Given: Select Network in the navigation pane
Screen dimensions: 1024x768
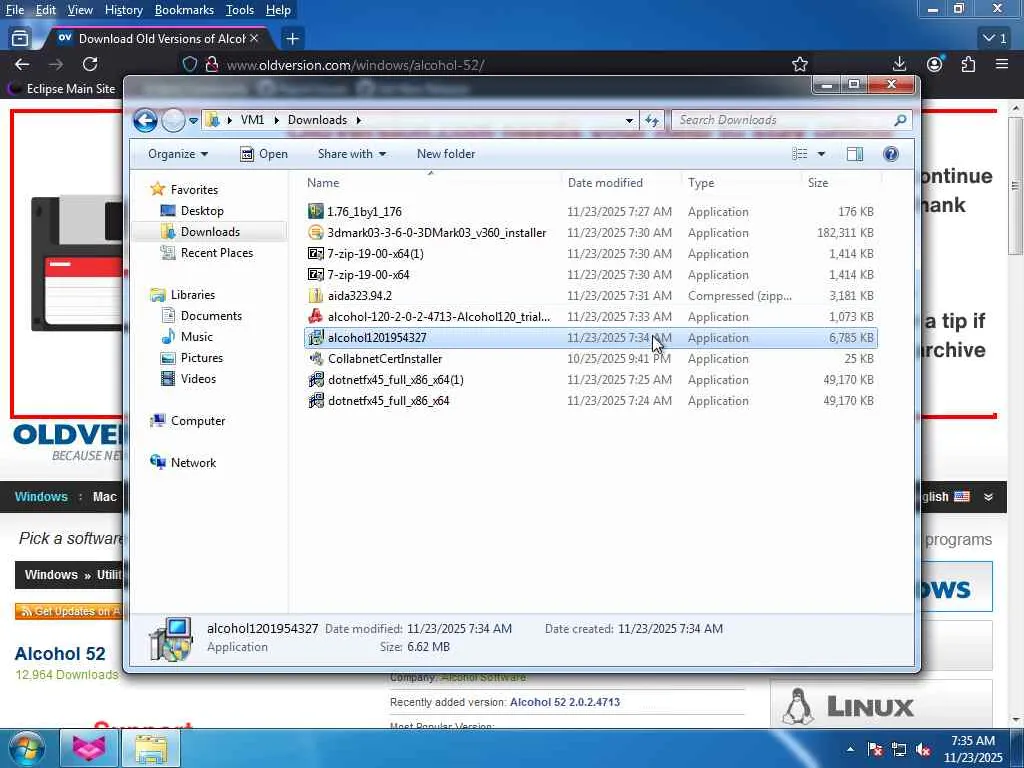Looking at the screenshot, I should pyautogui.click(x=193, y=462).
